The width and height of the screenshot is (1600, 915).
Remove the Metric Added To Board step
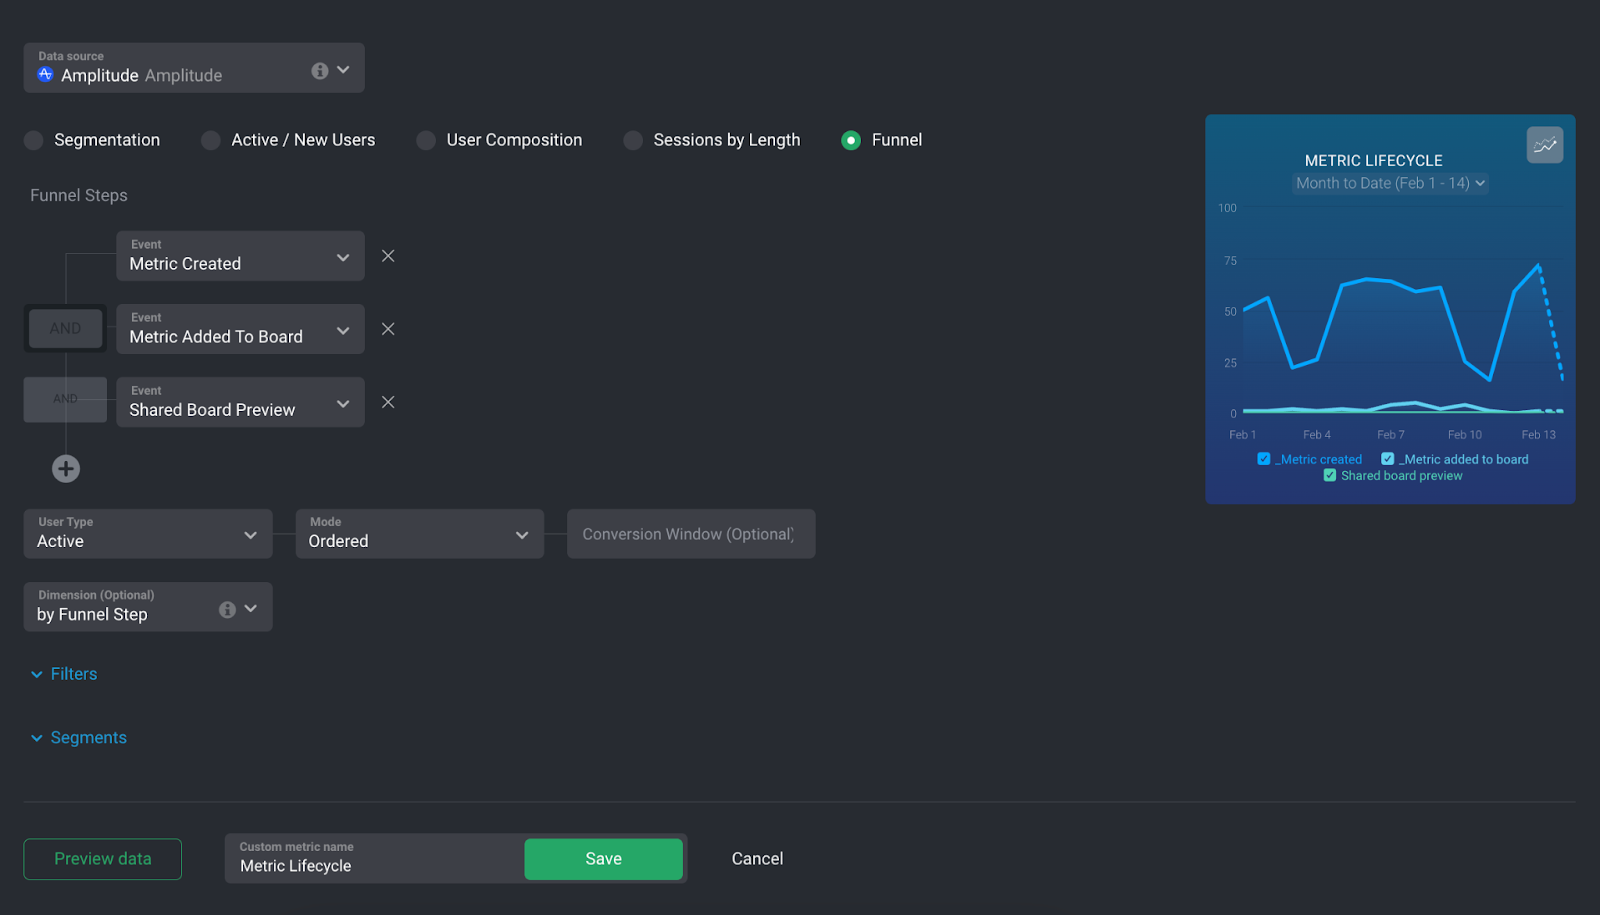[x=388, y=328]
